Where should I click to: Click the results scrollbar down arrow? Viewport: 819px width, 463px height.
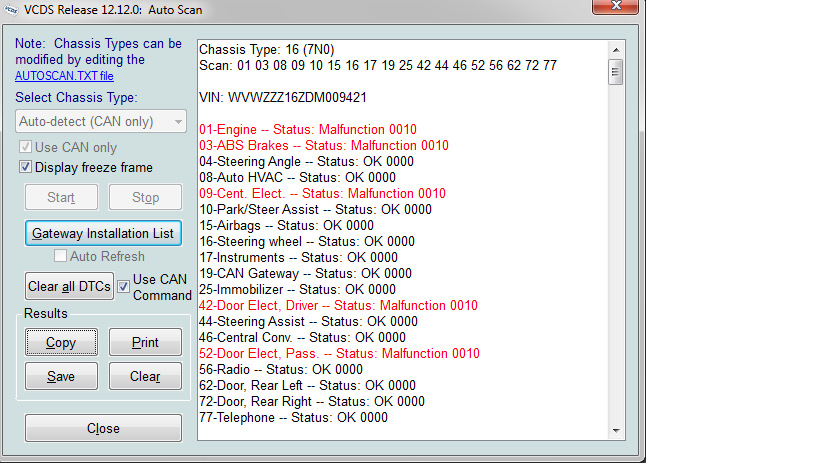tap(616, 431)
